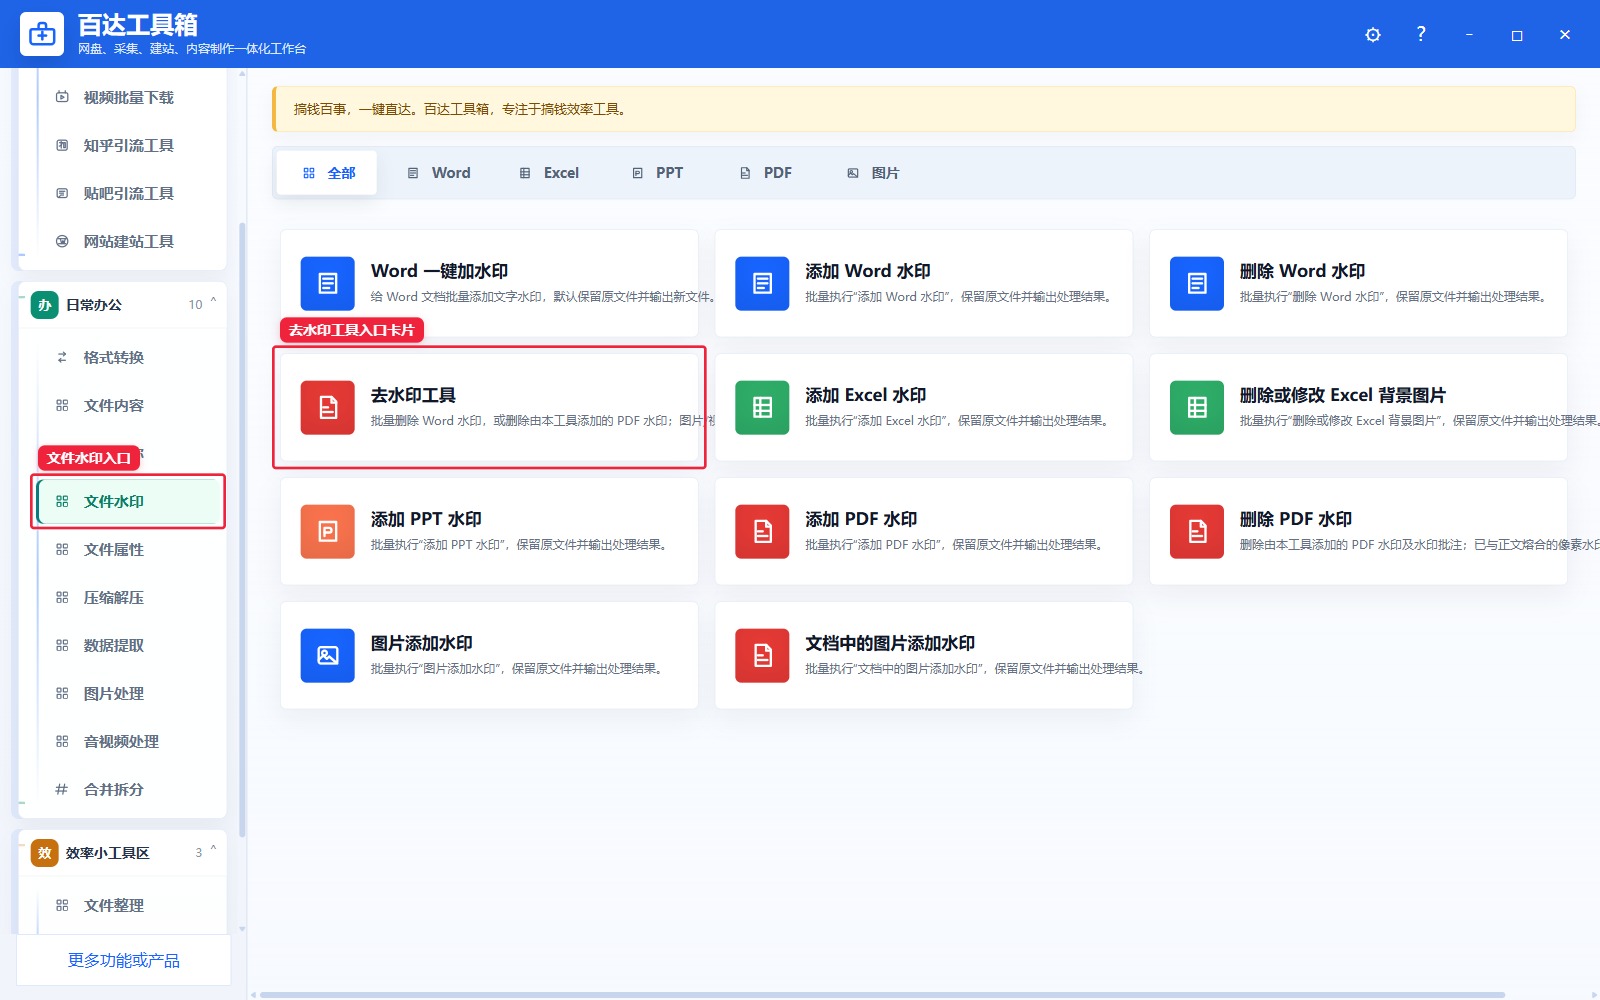
Task: Switch to the PDF tab
Action: coord(765,173)
